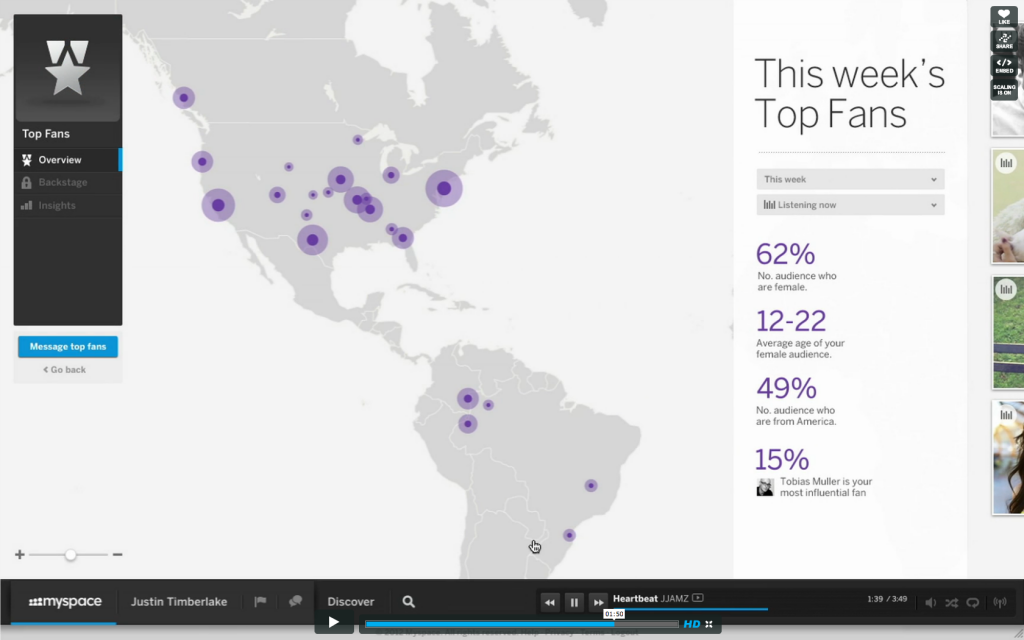
Task: Click the rewind previous track button
Action: tap(550, 602)
